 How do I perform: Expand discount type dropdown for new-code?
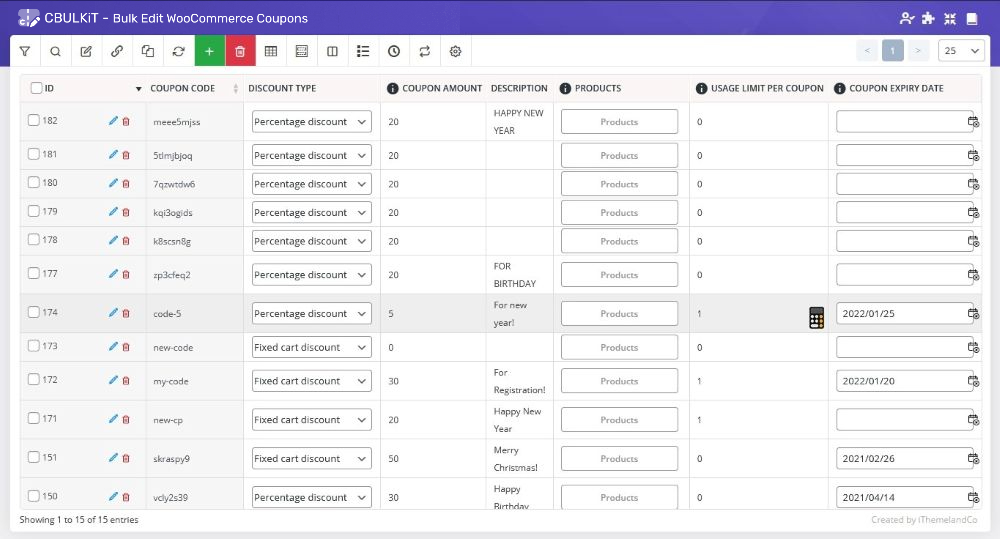pos(311,347)
